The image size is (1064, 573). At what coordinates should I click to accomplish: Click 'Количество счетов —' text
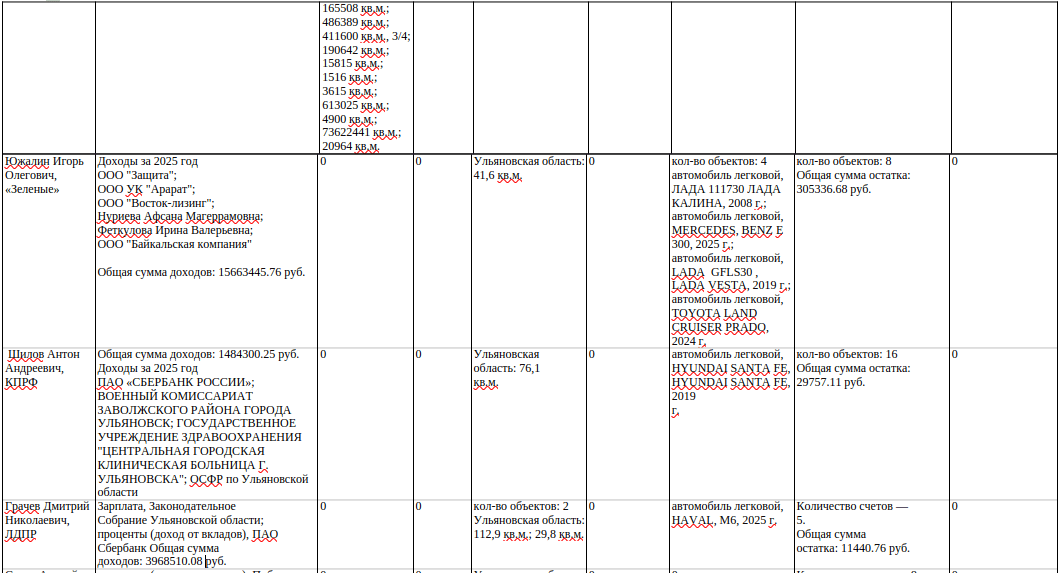(852, 506)
